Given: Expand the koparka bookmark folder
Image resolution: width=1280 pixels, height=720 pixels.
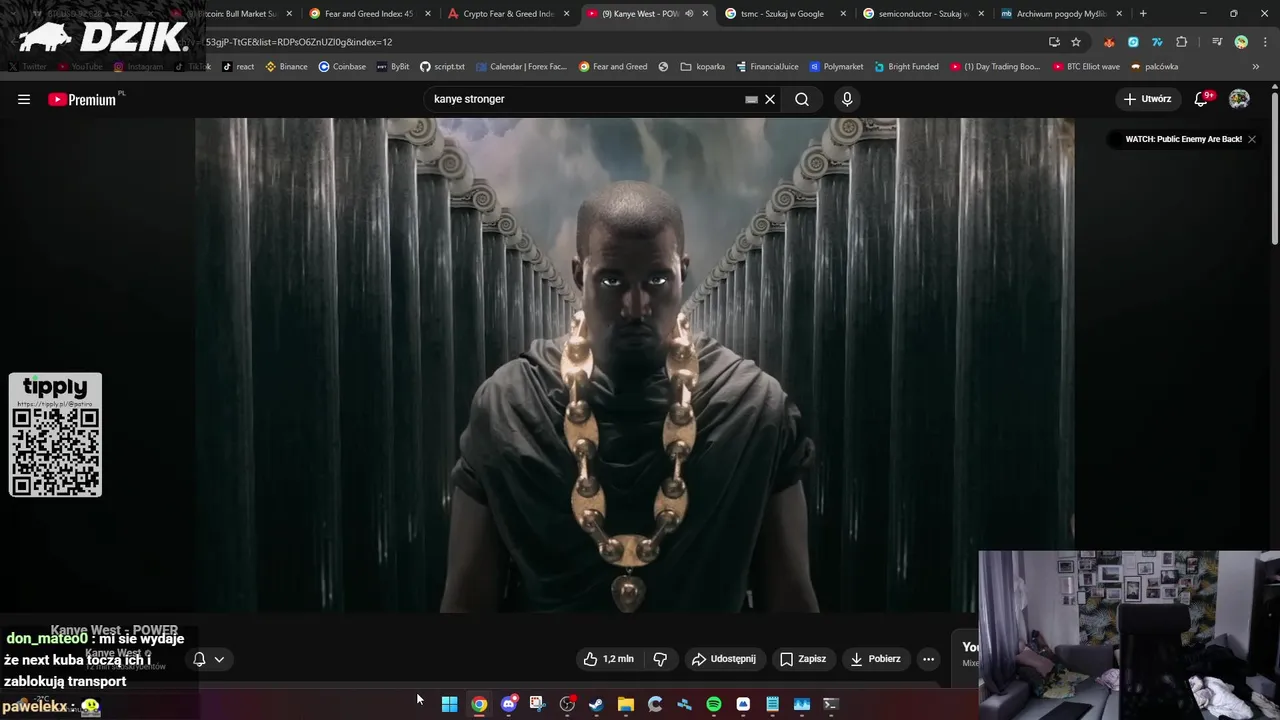Looking at the screenshot, I should [x=703, y=67].
